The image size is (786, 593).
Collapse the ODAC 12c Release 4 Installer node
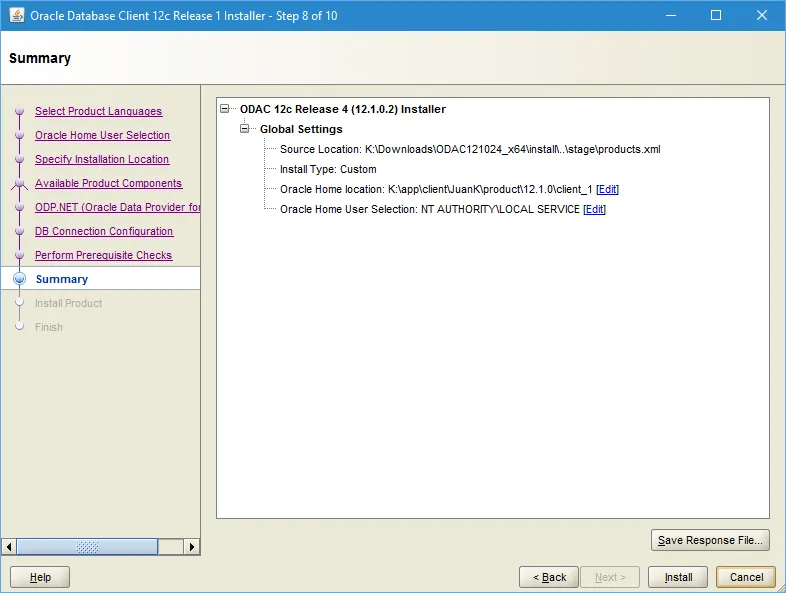[x=225, y=109]
